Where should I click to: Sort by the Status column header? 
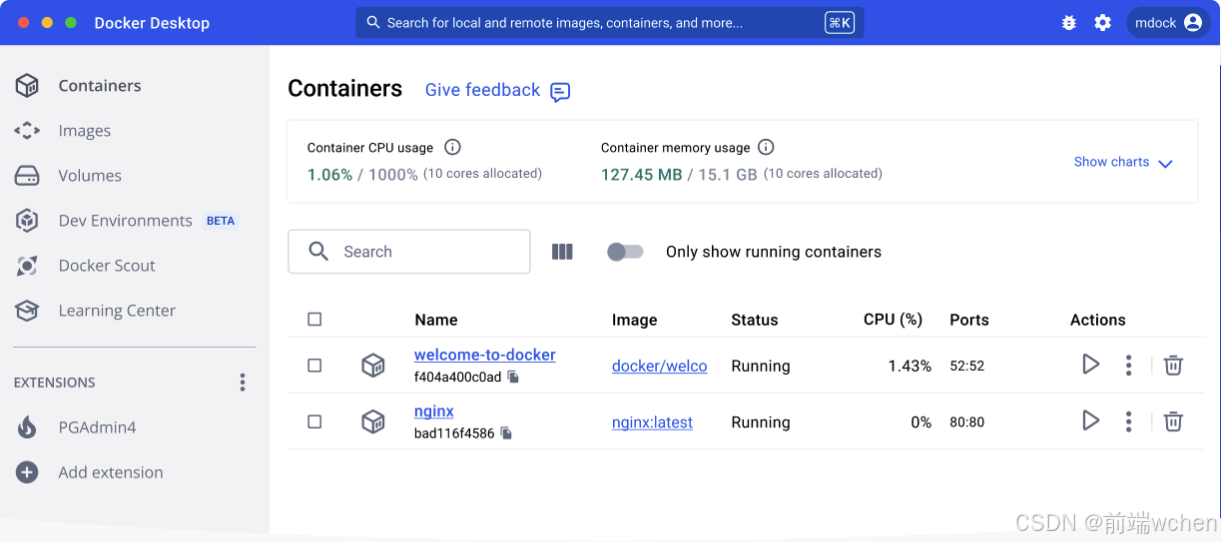tap(755, 320)
